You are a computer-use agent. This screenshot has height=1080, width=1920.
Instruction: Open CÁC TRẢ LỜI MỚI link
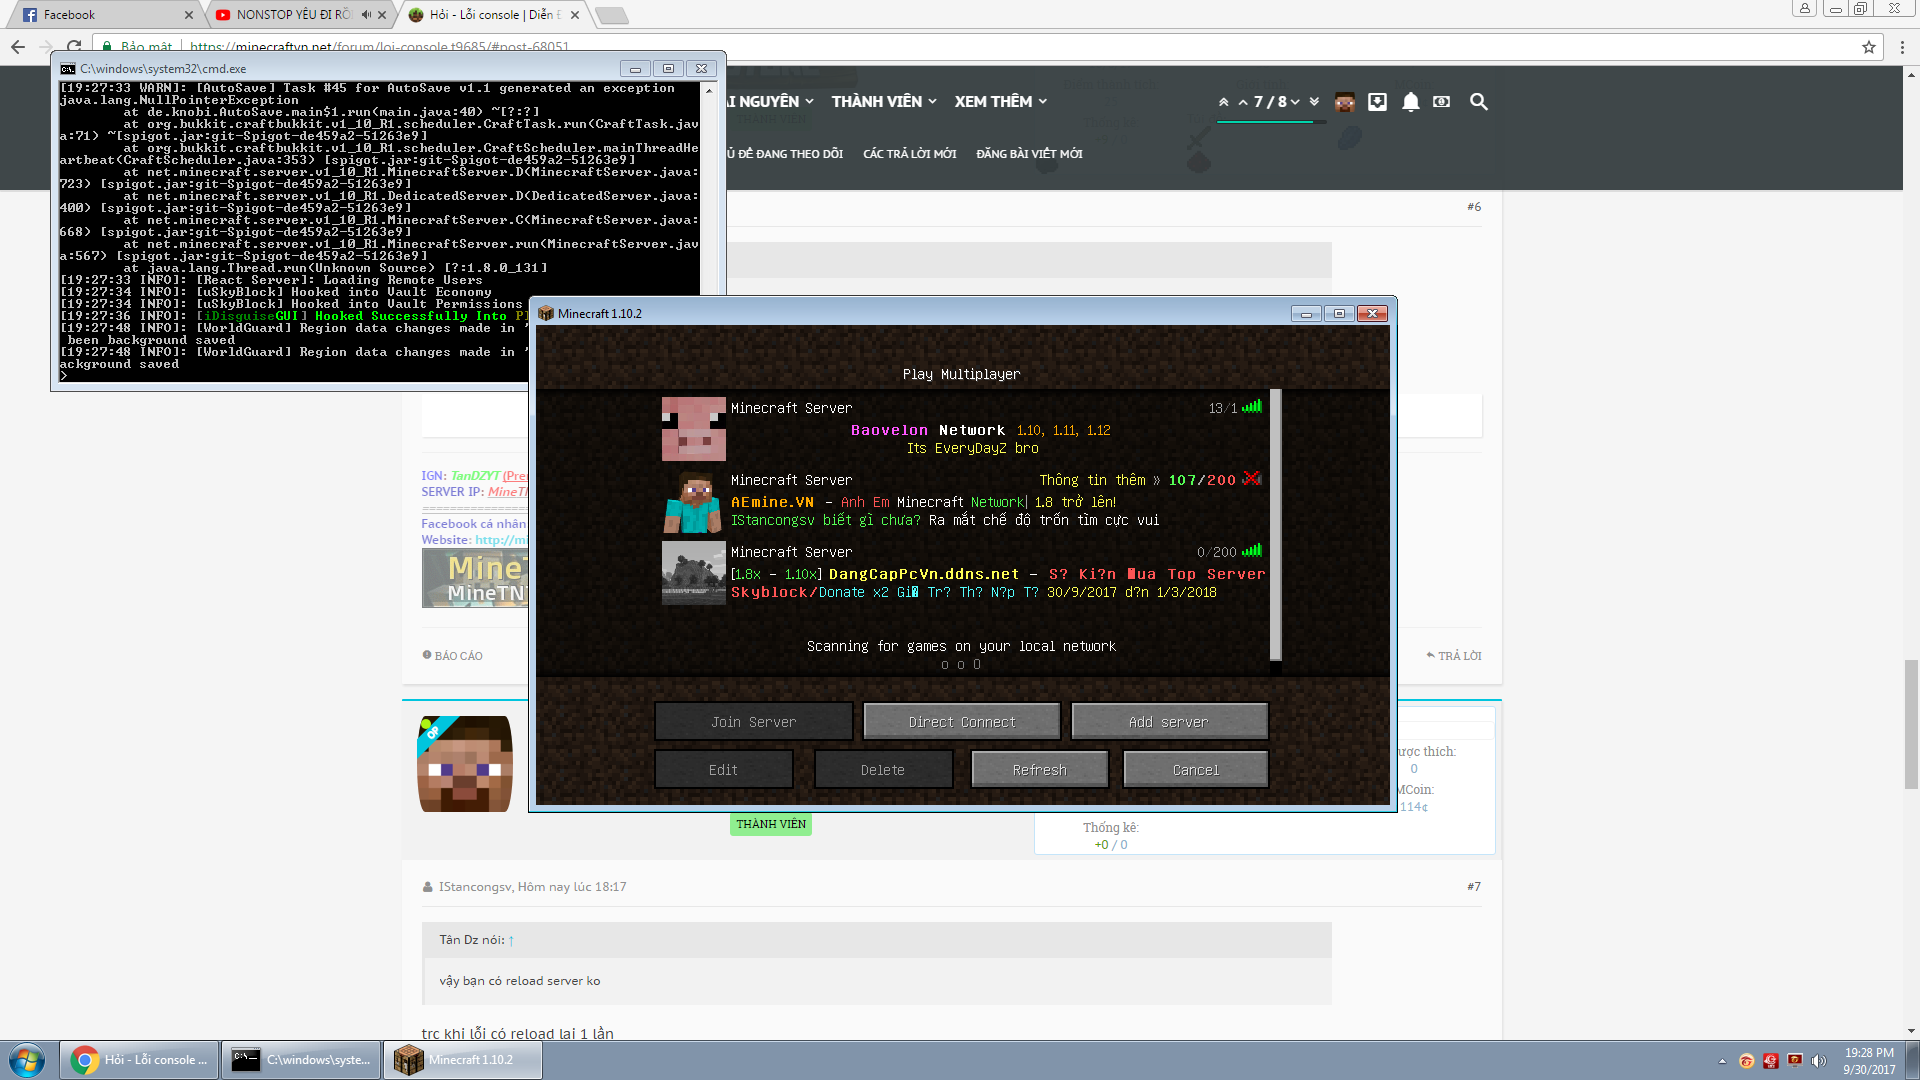909,154
